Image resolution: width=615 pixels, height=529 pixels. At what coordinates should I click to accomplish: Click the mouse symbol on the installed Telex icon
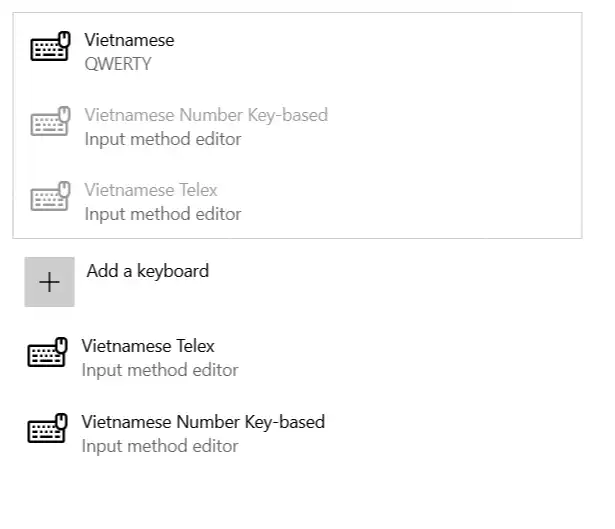[x=62, y=345]
